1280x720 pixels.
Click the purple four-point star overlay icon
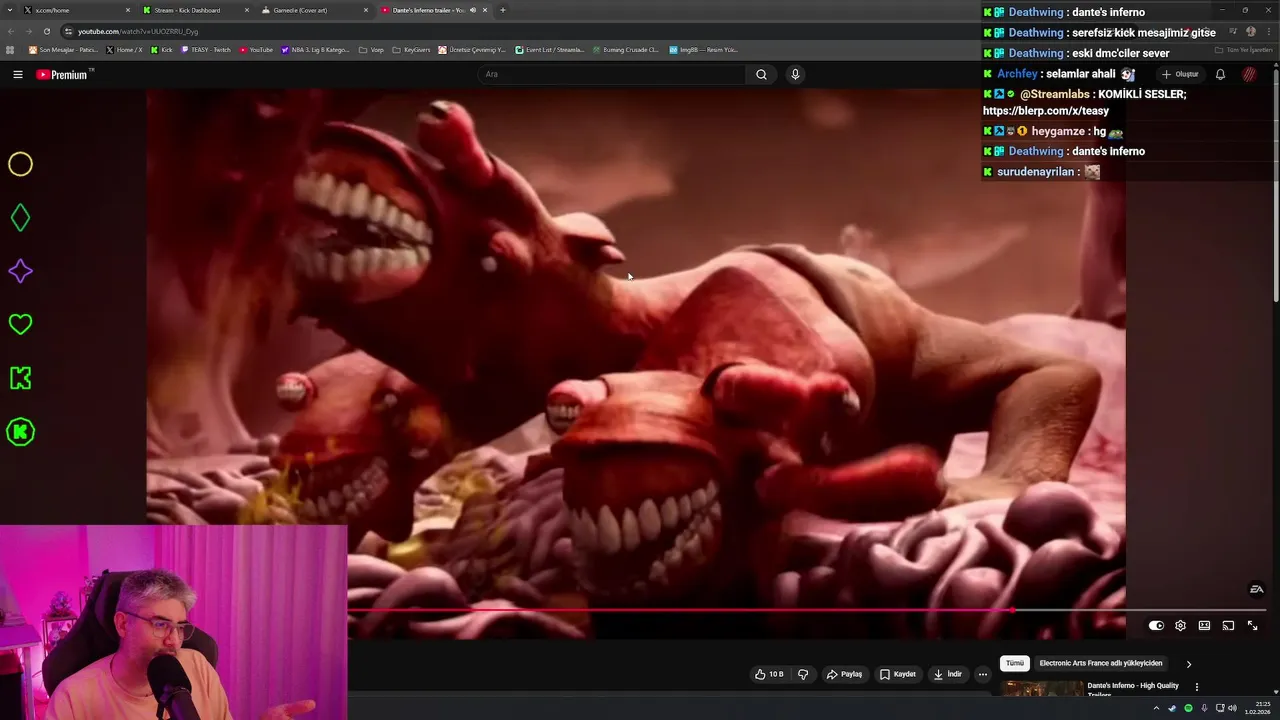click(x=21, y=271)
